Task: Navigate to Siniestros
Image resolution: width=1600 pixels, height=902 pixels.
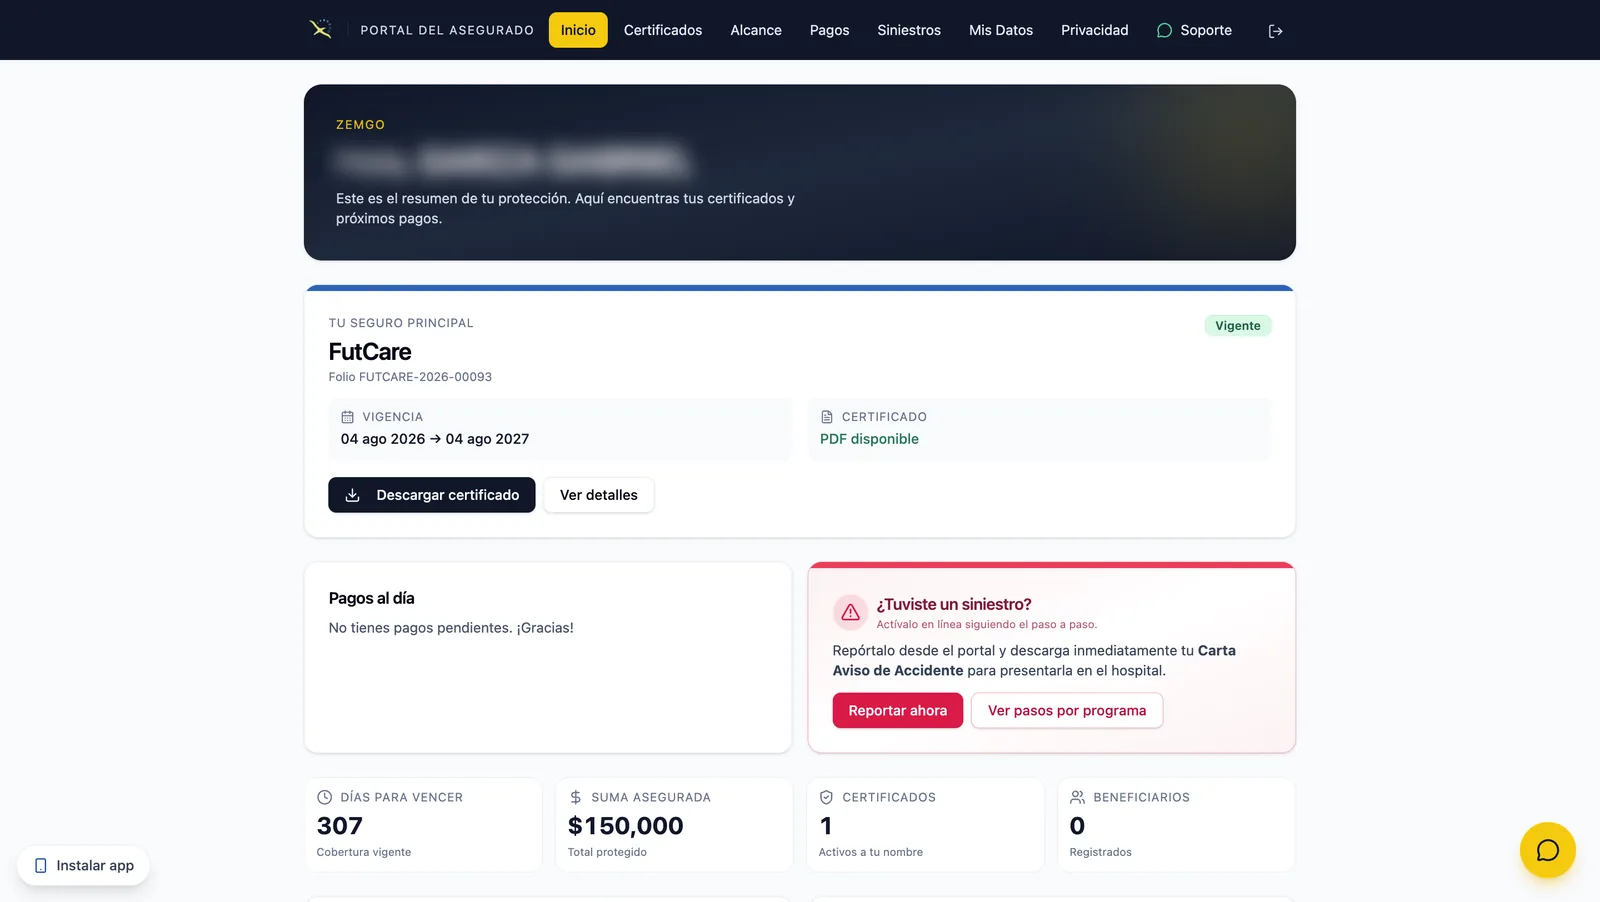Action: pos(909,30)
